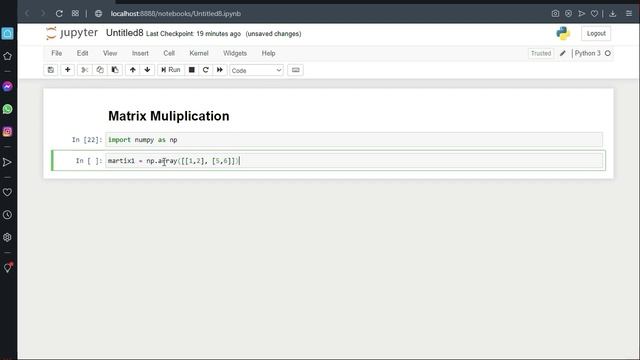Click the Python 3 kernel status circle
The image size is (640, 360).
[x=608, y=53]
